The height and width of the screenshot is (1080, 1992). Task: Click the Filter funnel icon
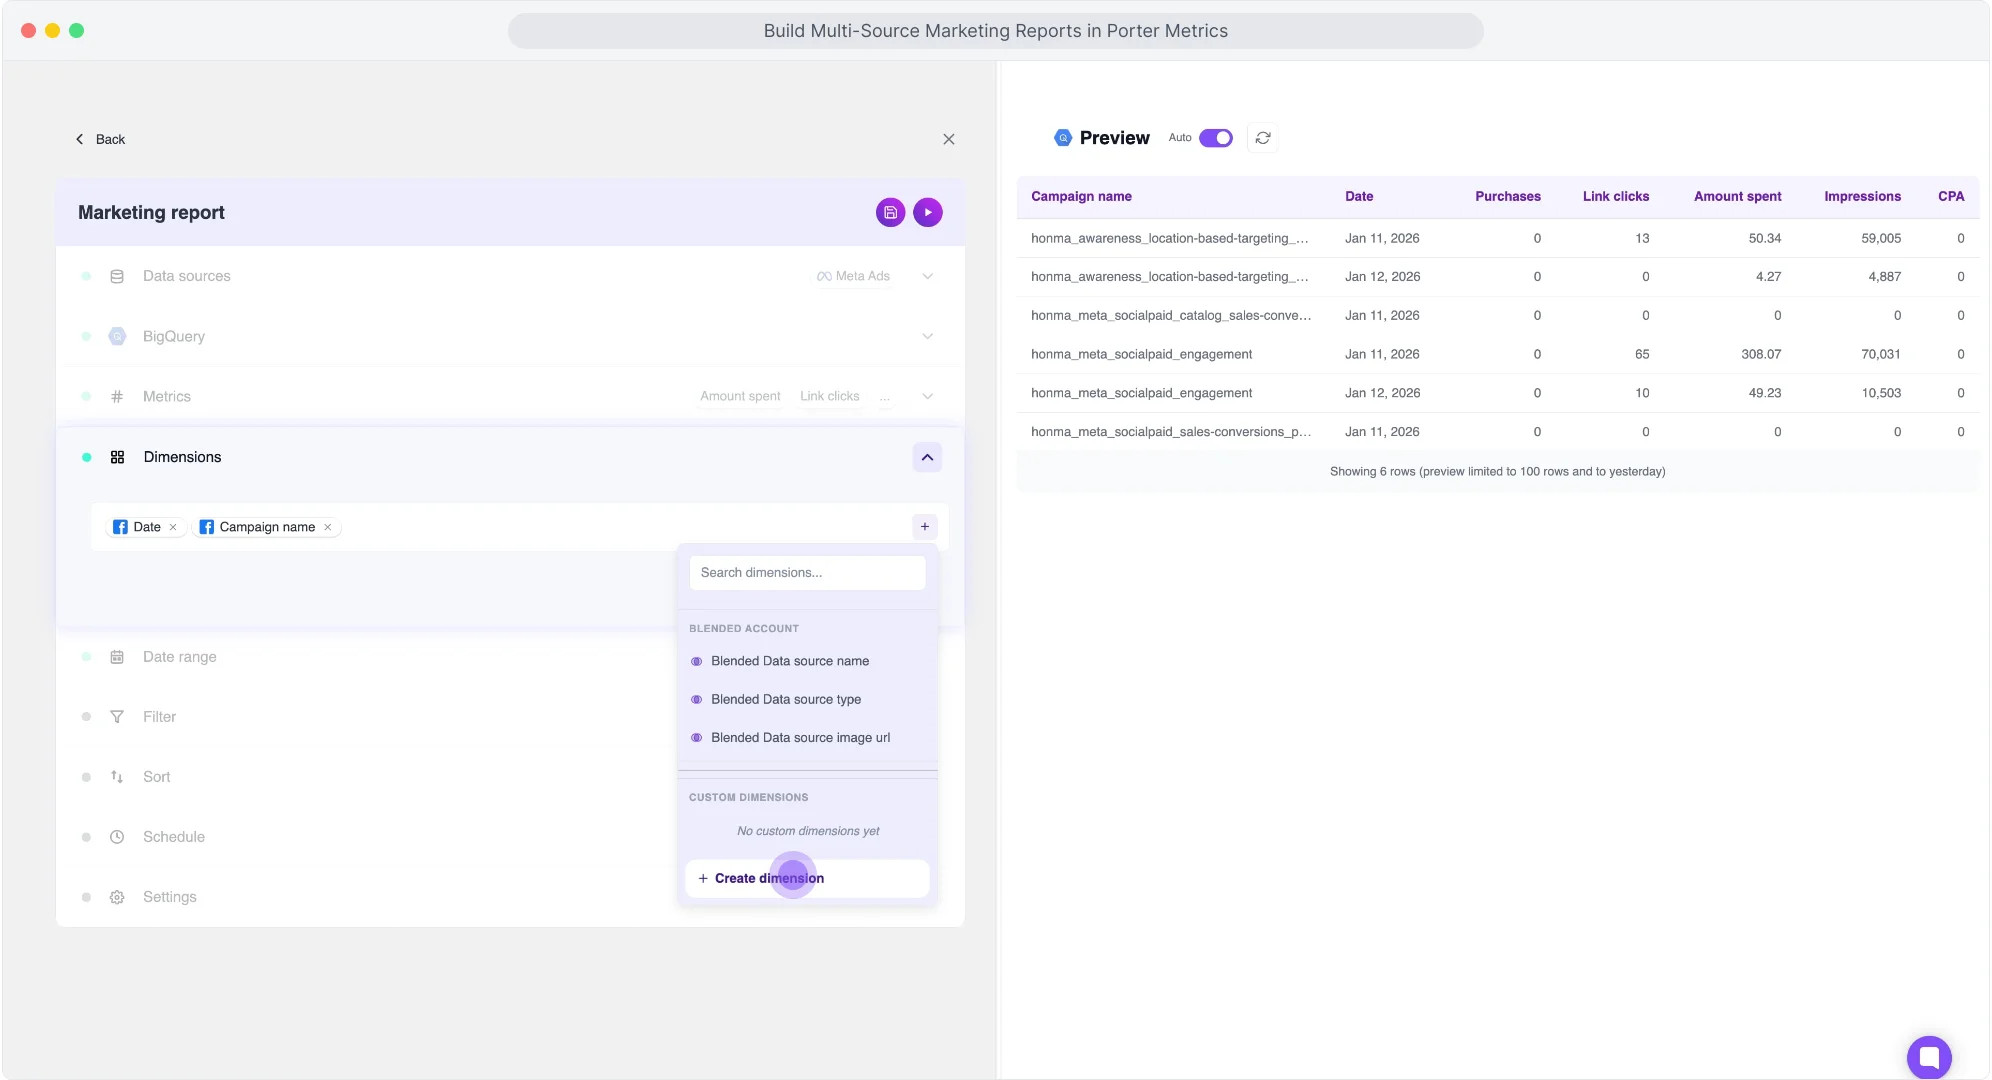pyautogui.click(x=117, y=716)
